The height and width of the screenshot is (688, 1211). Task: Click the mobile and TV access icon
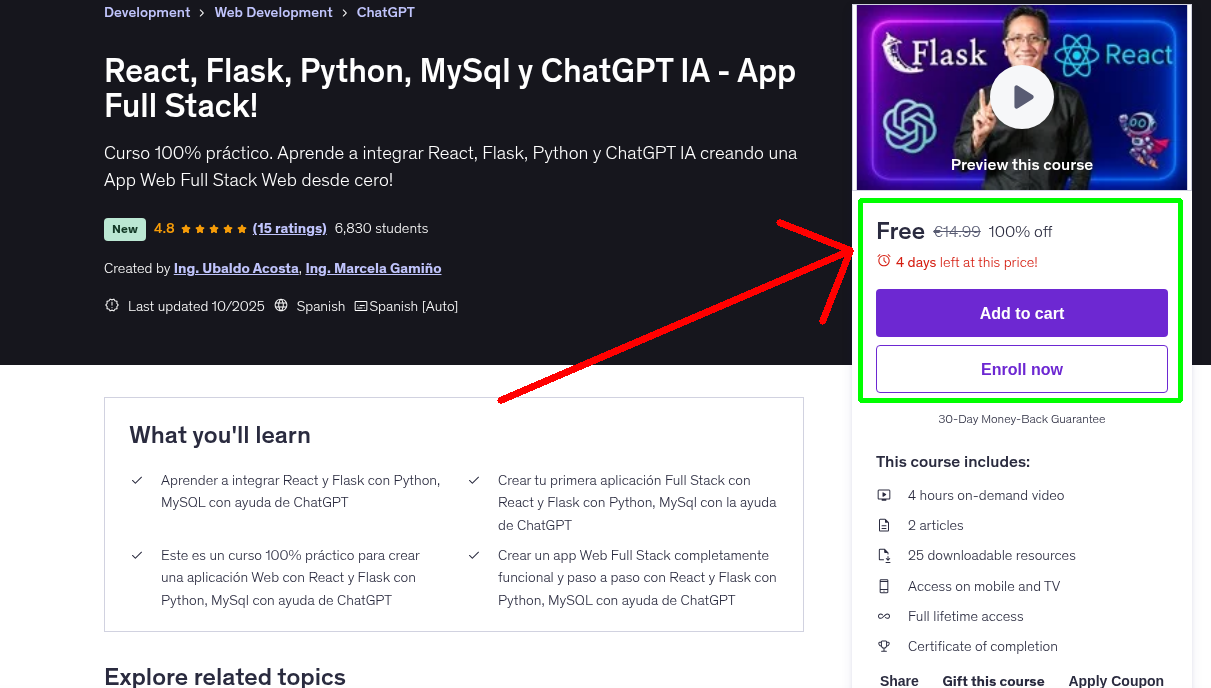(884, 585)
